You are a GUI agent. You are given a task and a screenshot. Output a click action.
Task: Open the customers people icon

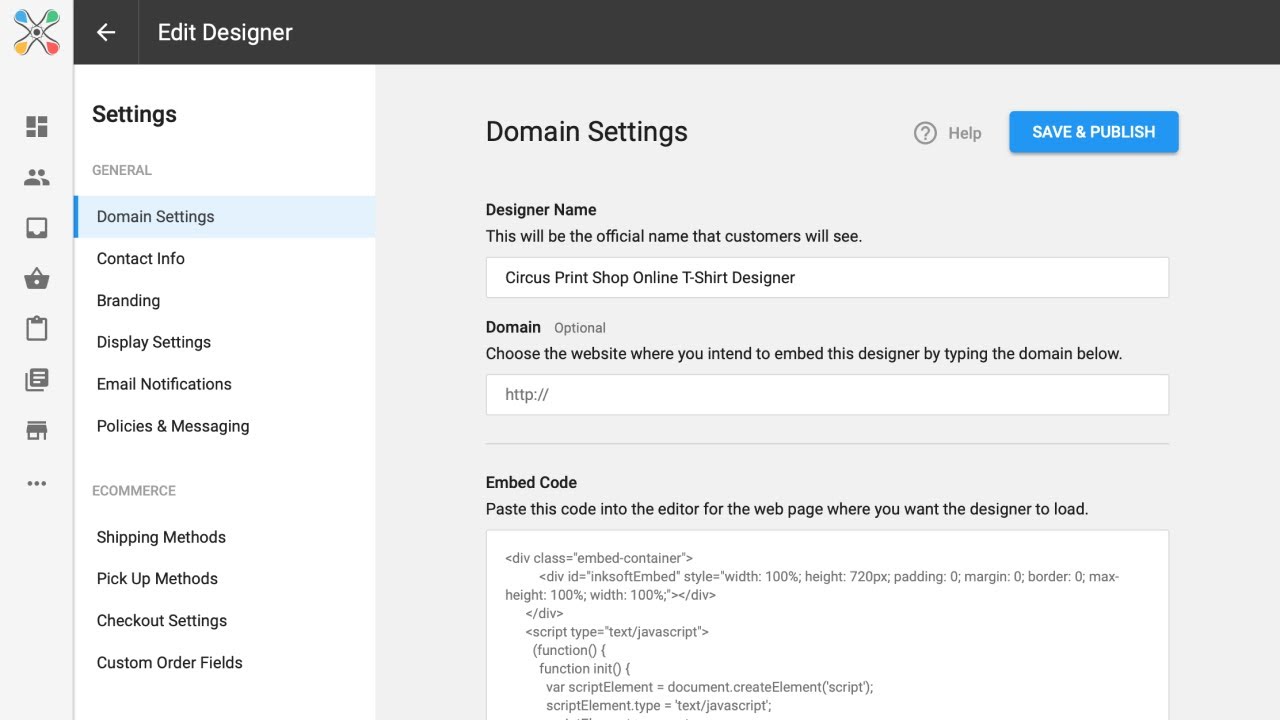pyautogui.click(x=37, y=177)
